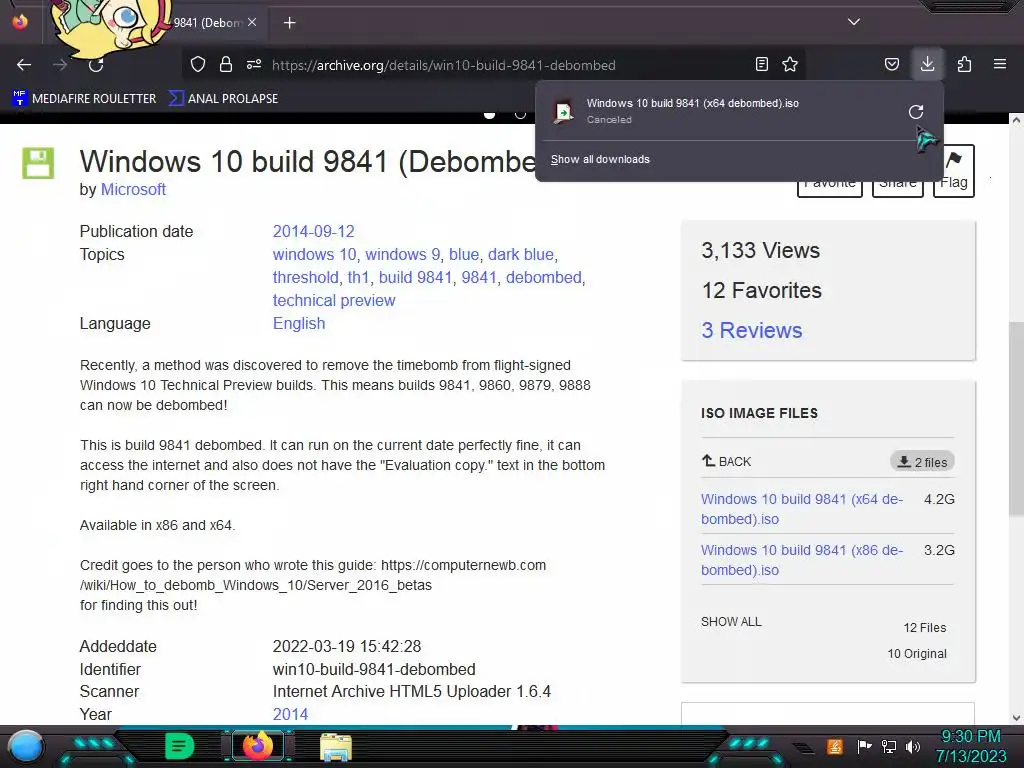The height and width of the screenshot is (768, 1024).
Task: Retry the canceled ISO download
Action: pos(916,112)
